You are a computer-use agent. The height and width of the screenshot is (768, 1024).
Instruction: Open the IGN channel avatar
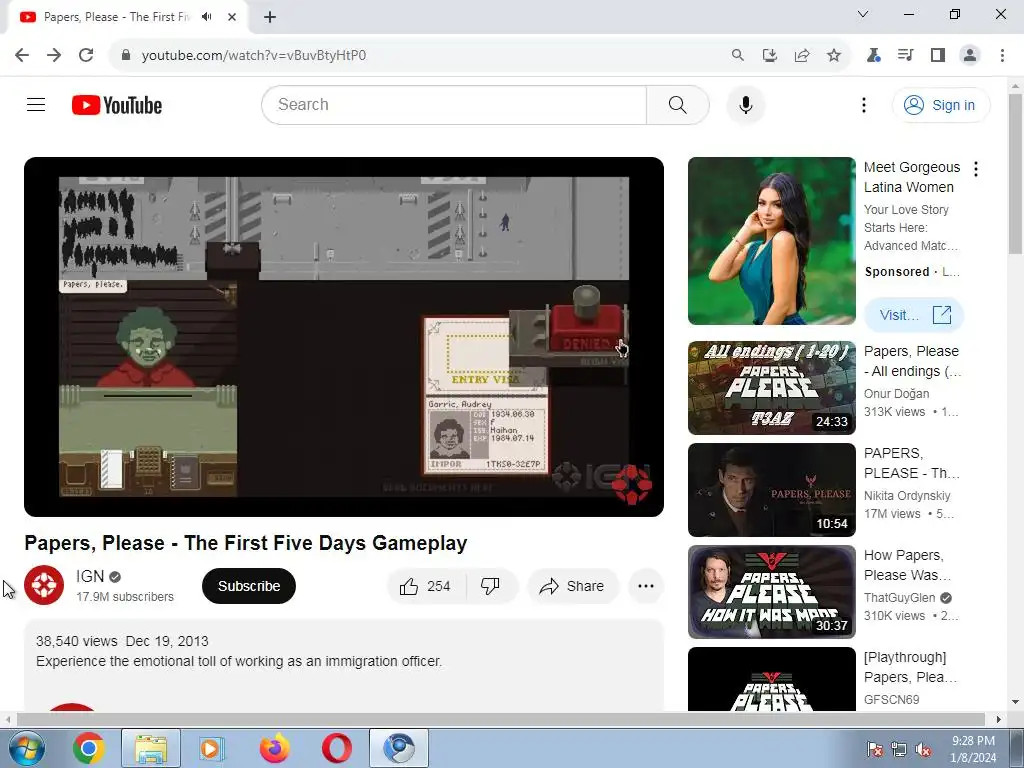44,585
